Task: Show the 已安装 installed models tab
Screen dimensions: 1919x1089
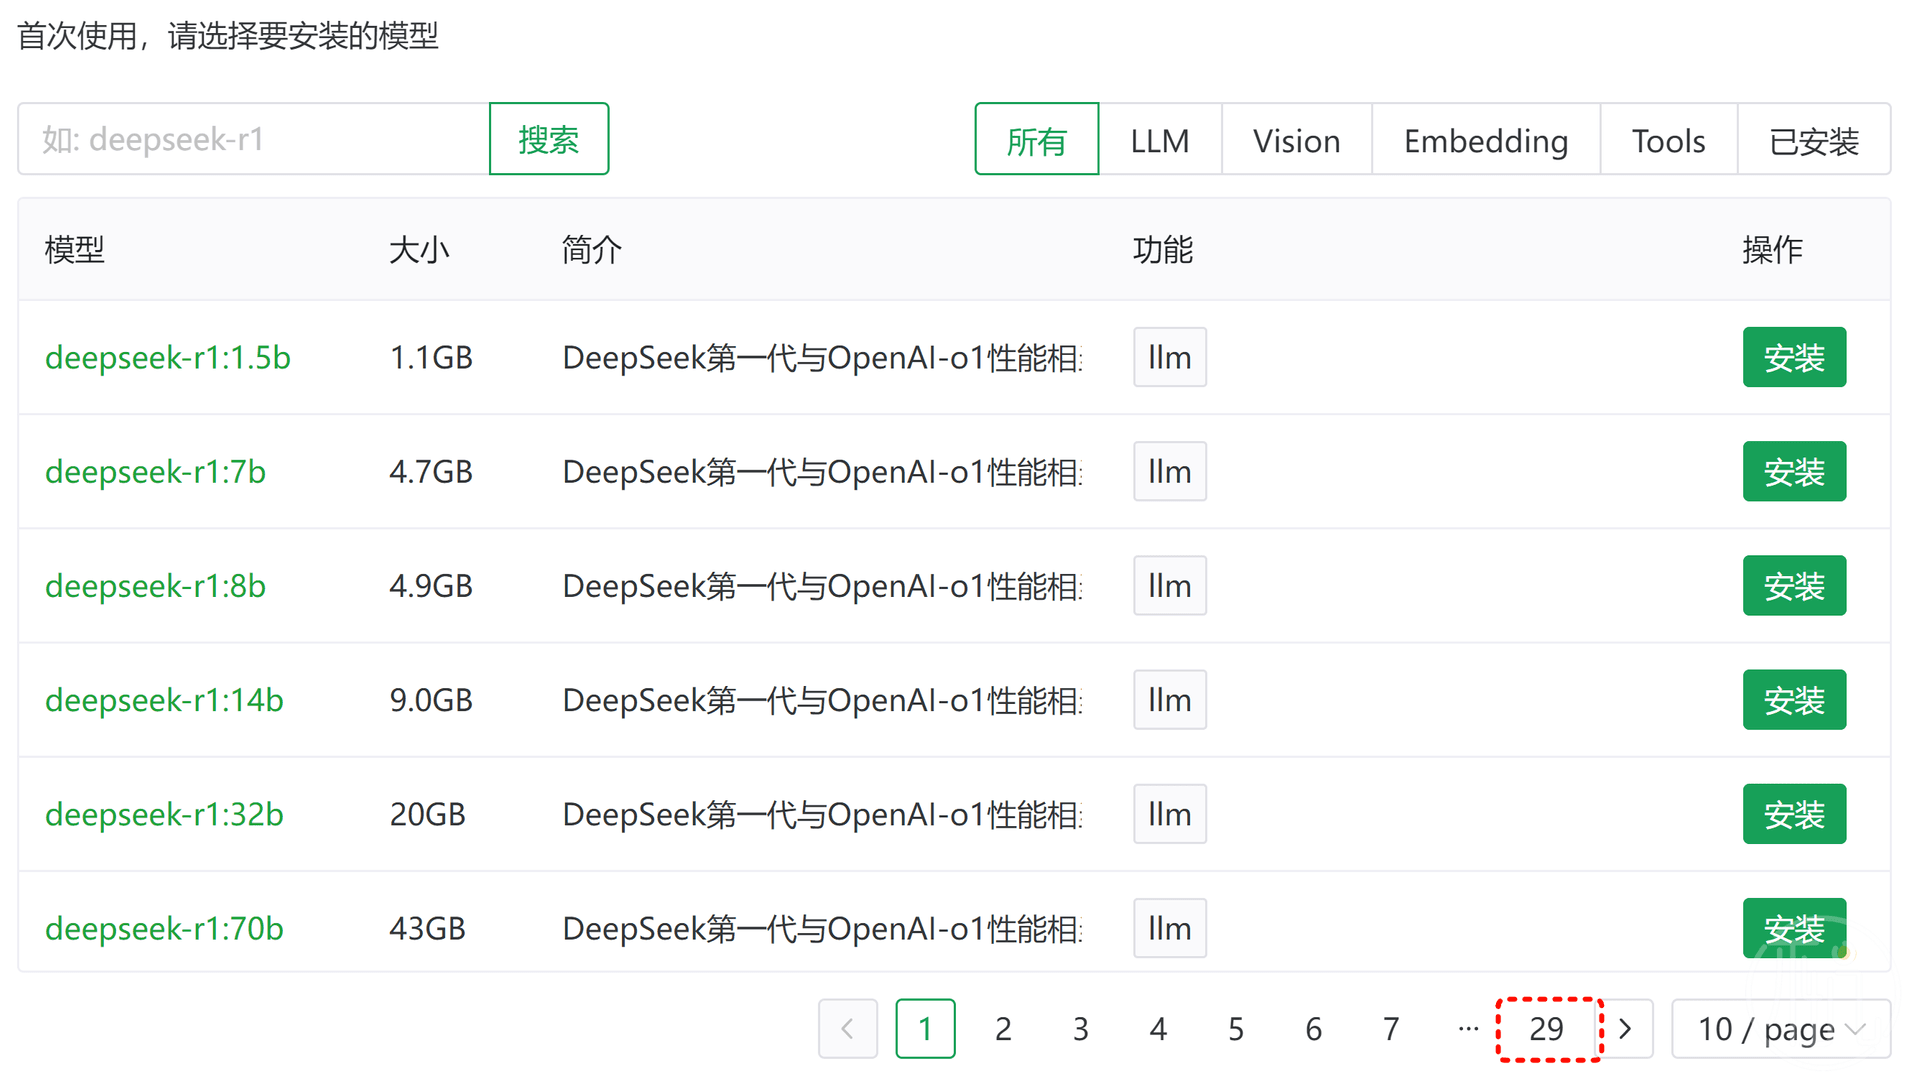Action: tap(1814, 139)
